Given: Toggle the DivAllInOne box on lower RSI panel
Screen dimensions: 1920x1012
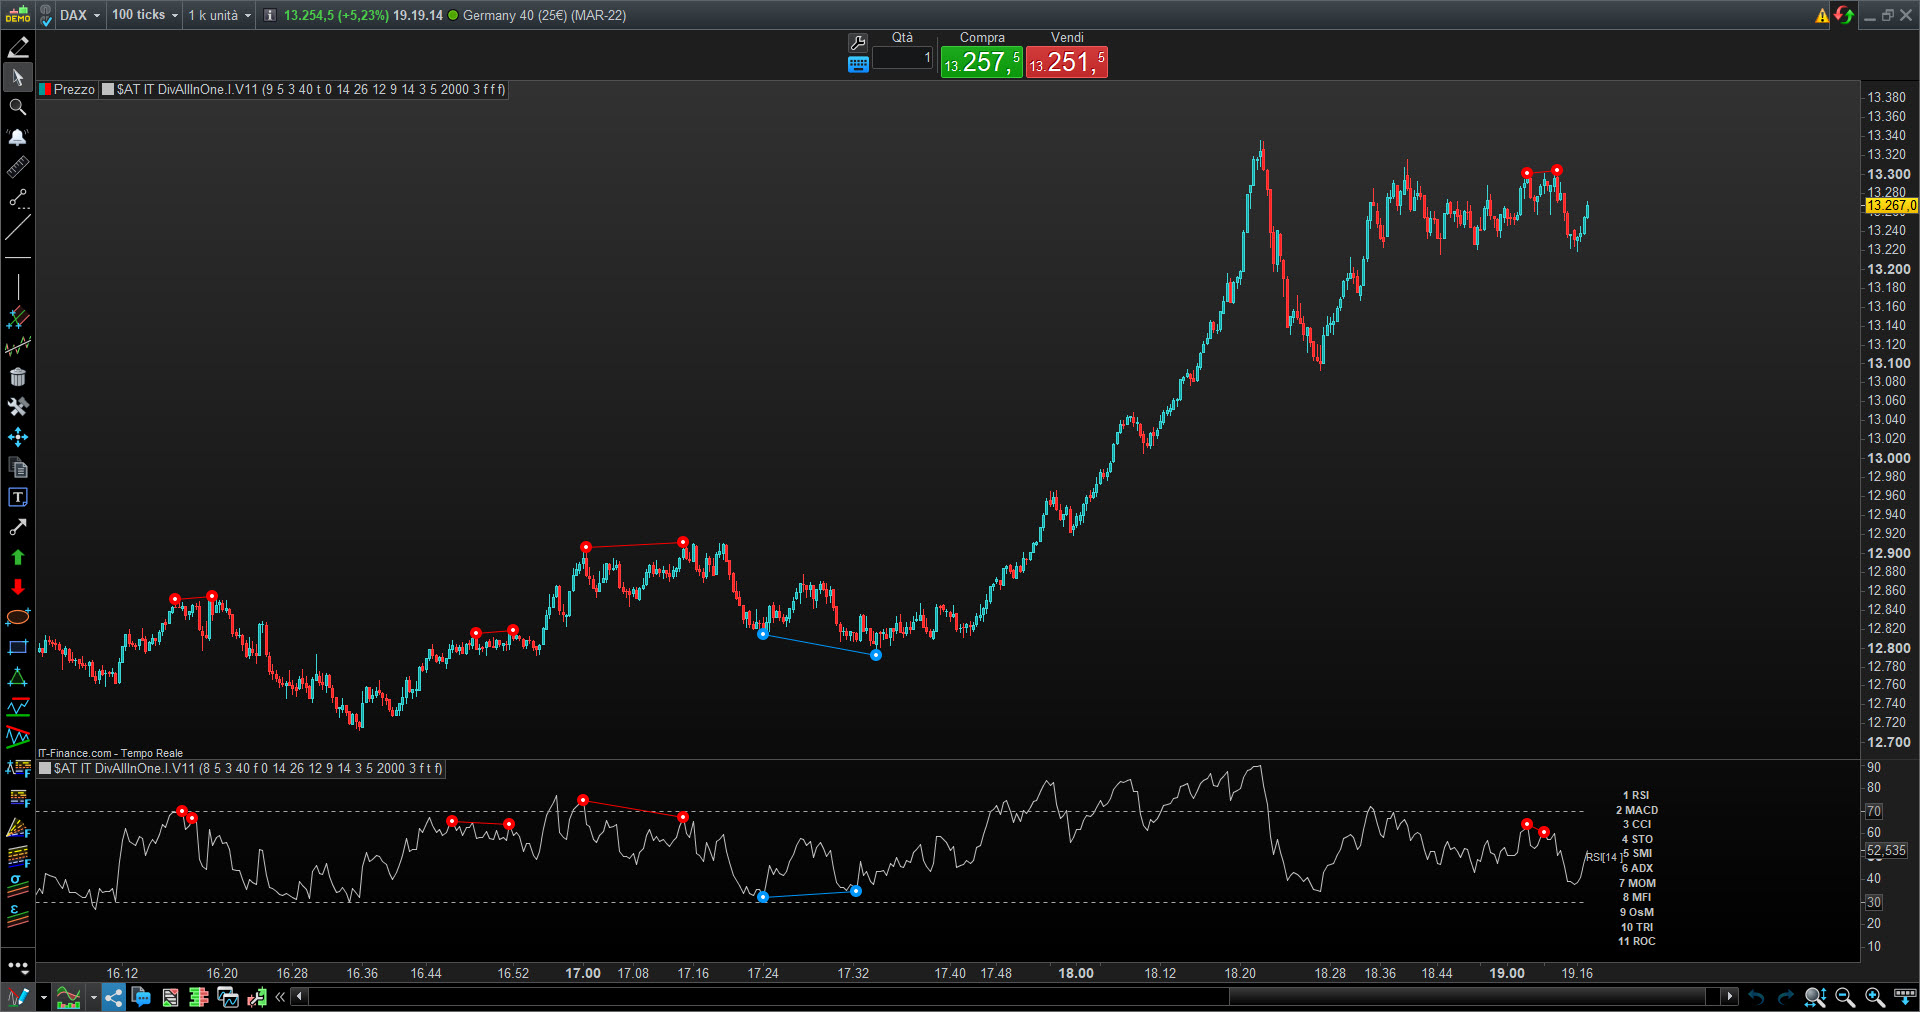Looking at the screenshot, I should (45, 769).
